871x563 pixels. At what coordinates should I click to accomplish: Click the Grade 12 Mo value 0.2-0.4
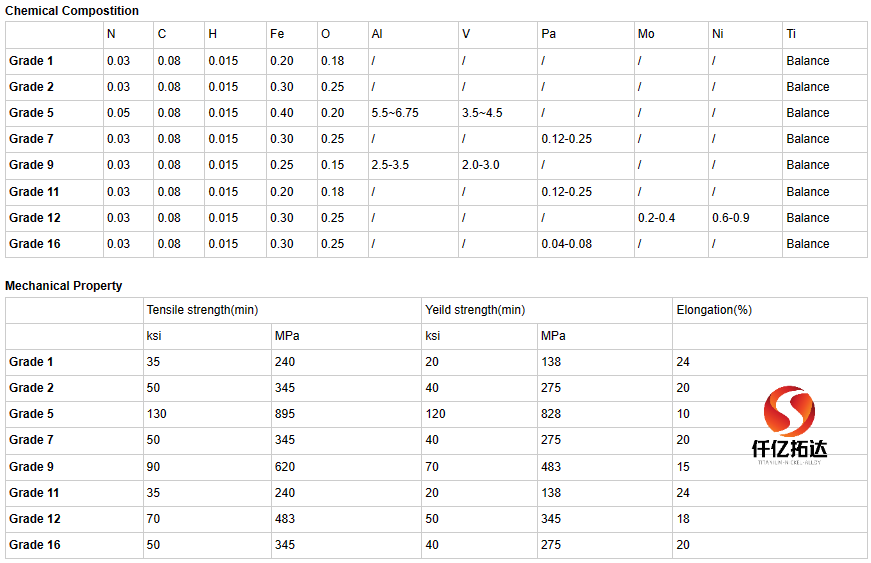click(656, 218)
